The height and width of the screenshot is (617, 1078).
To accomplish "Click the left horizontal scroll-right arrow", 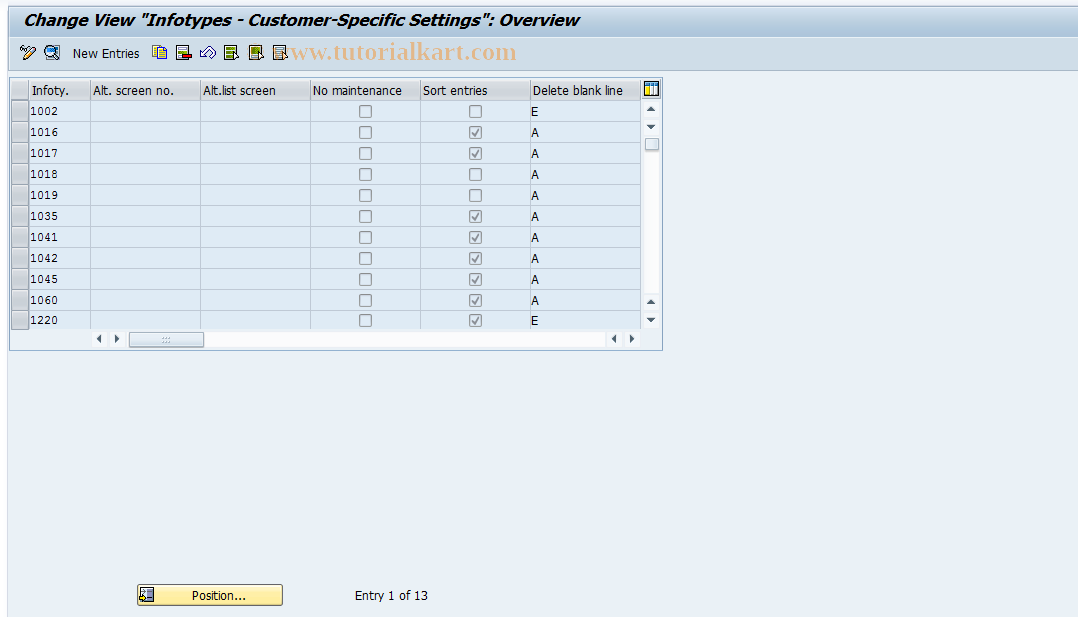I will tap(117, 339).
